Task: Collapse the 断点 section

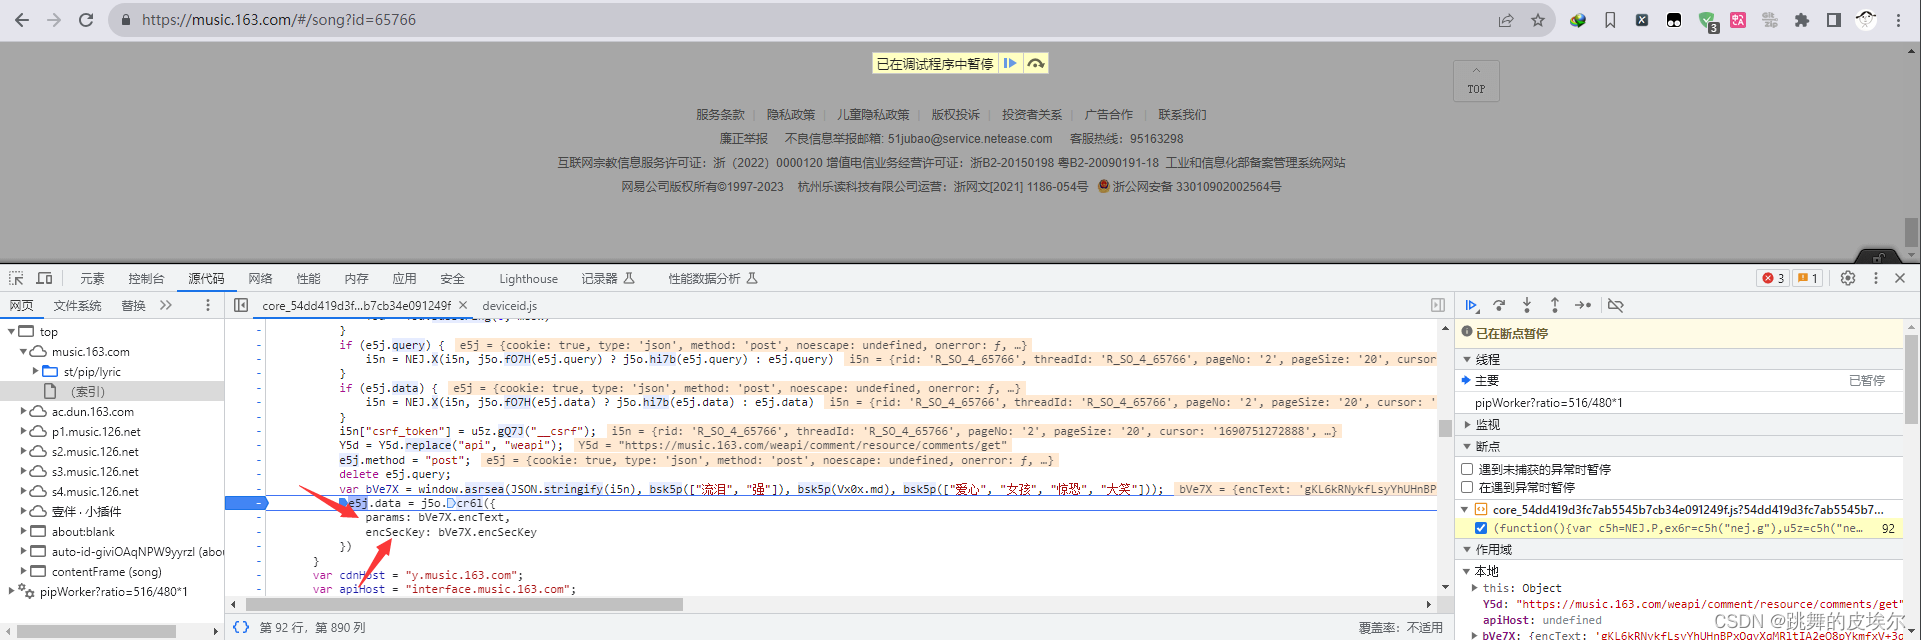Action: point(1467,447)
